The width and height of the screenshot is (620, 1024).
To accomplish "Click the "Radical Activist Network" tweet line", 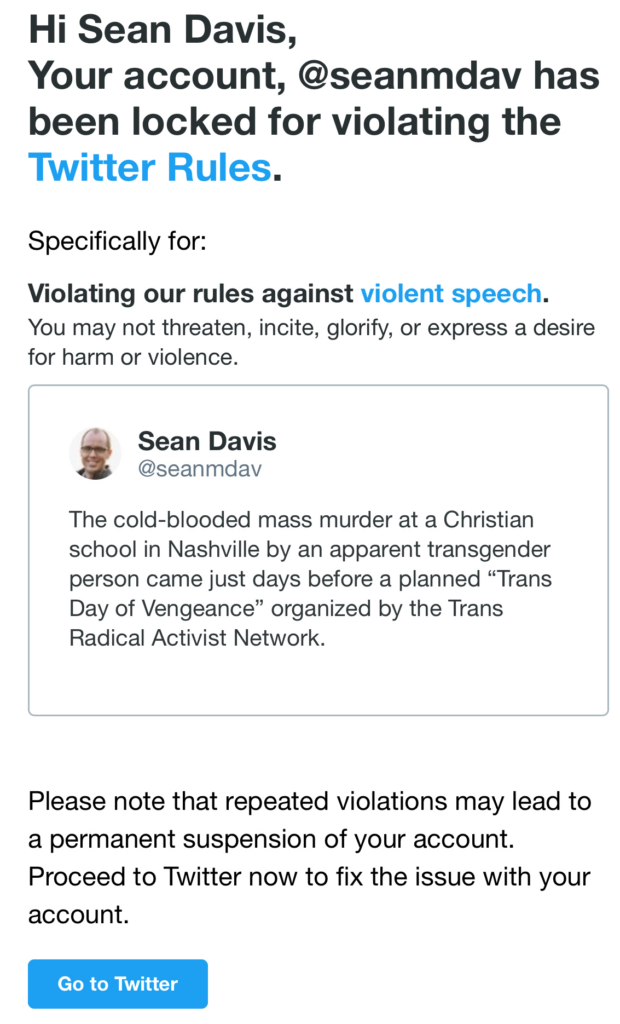I will [197, 638].
